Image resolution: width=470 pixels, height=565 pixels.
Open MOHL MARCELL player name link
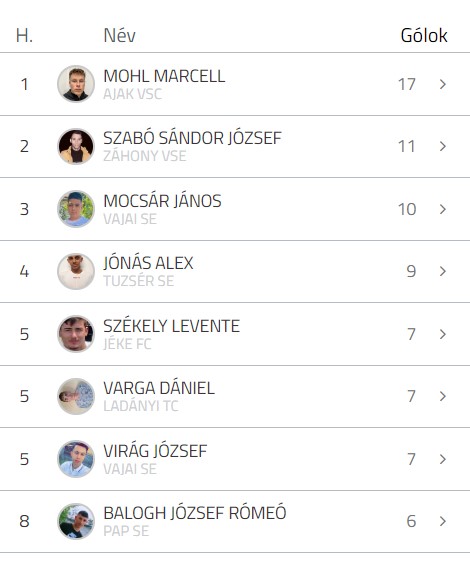click(x=164, y=76)
